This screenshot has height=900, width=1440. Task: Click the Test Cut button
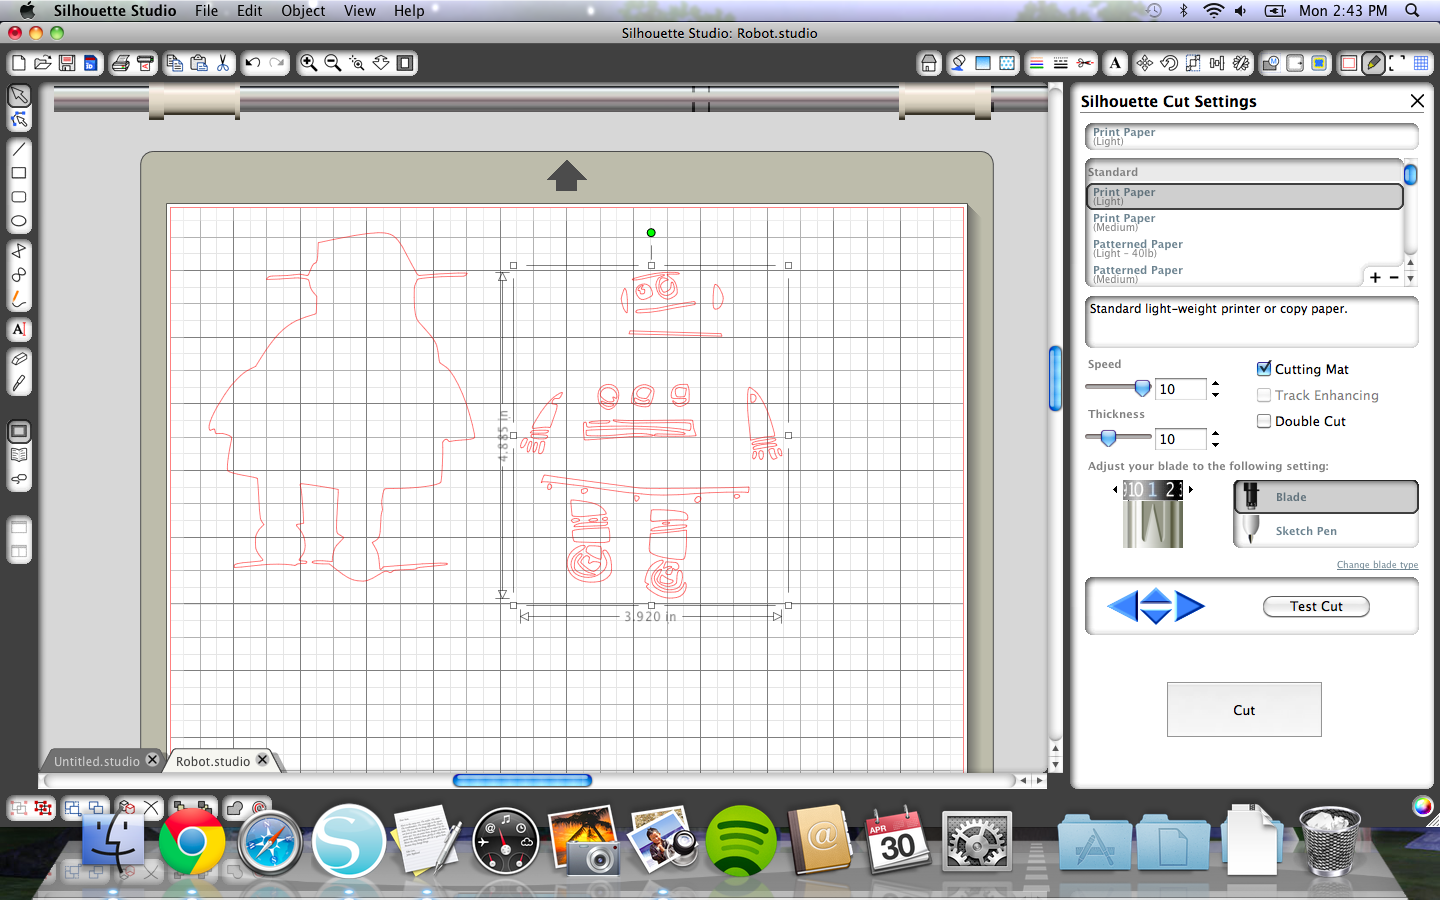[x=1316, y=606]
